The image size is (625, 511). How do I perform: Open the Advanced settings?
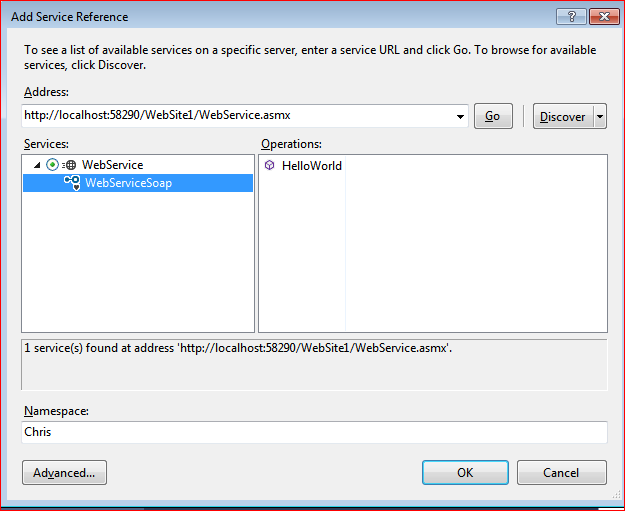(65, 473)
